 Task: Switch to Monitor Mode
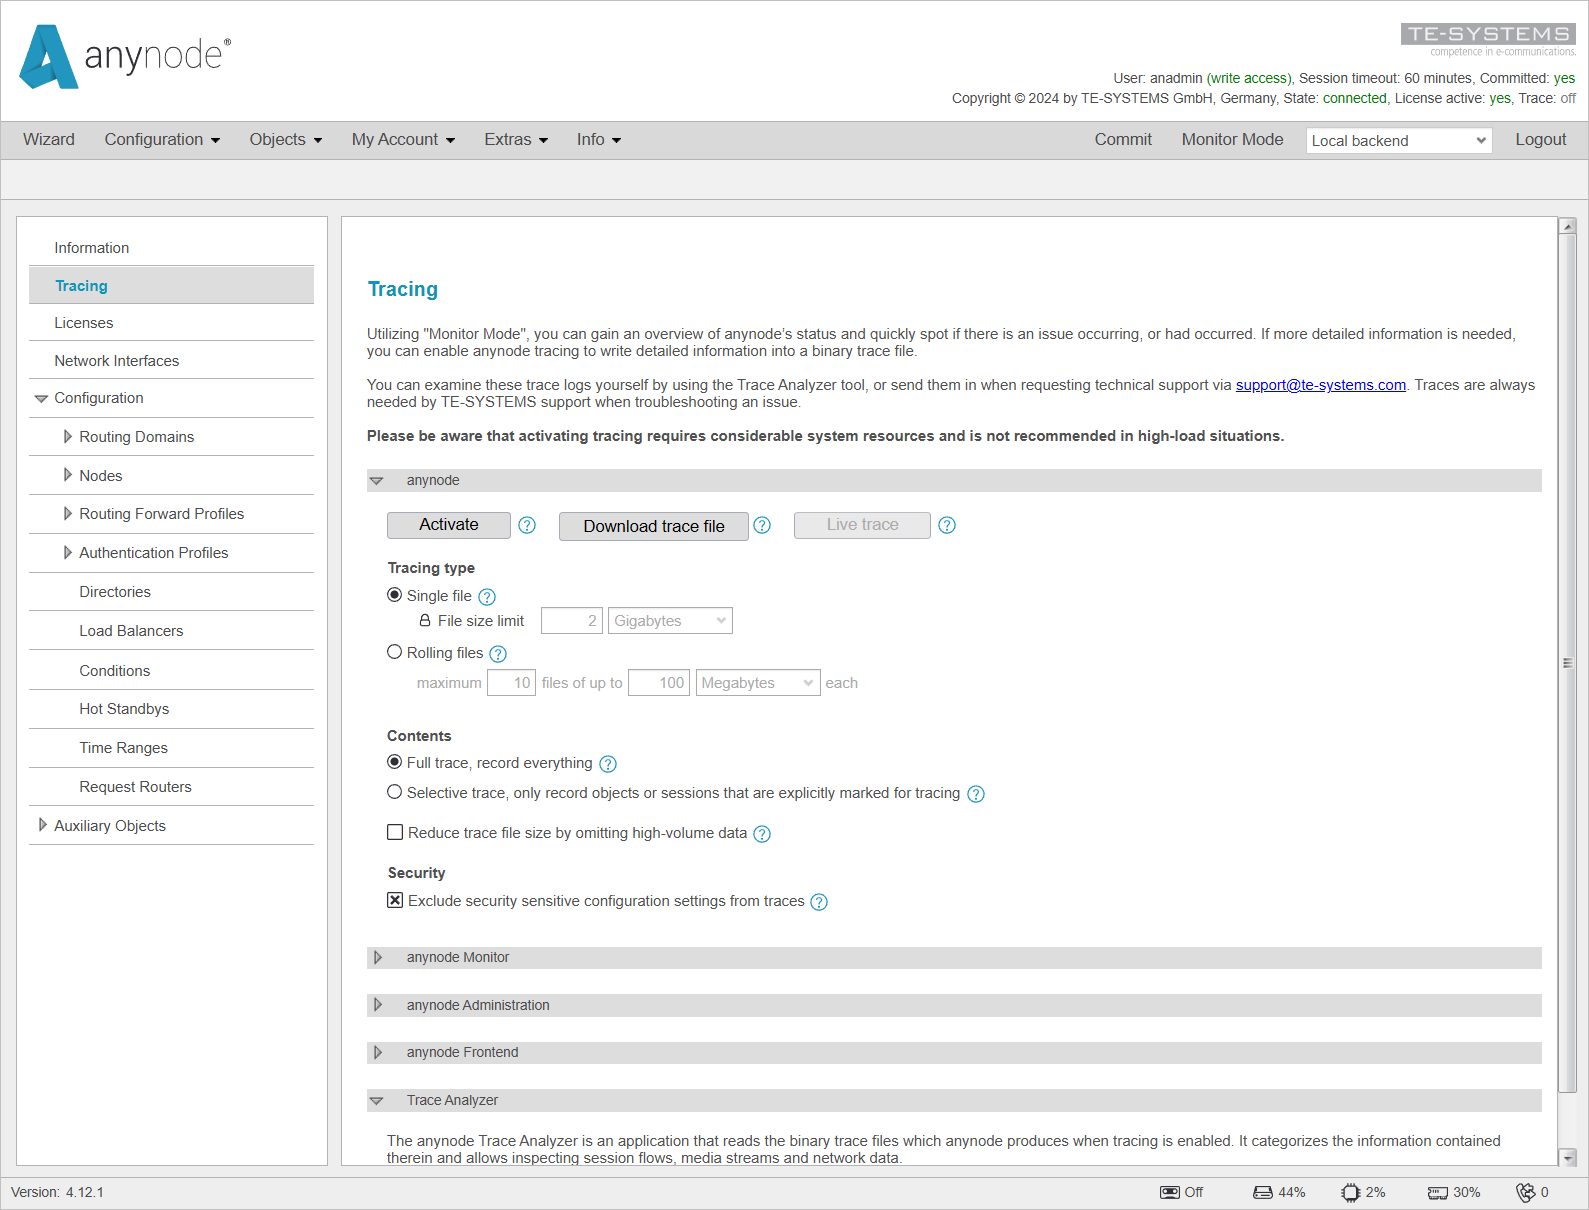[x=1232, y=140]
